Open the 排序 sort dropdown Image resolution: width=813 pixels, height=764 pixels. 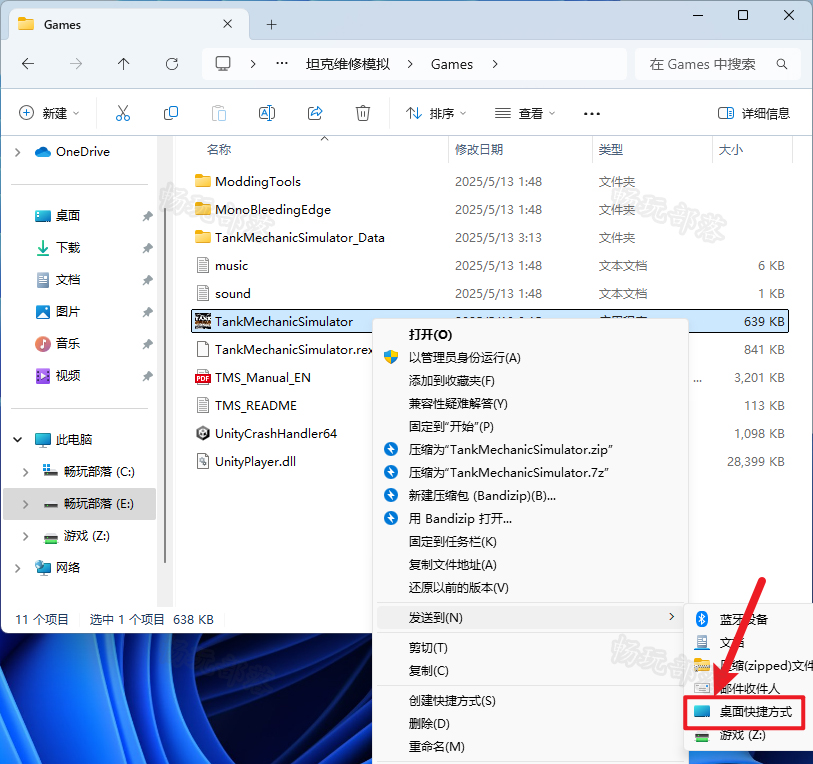(x=436, y=113)
